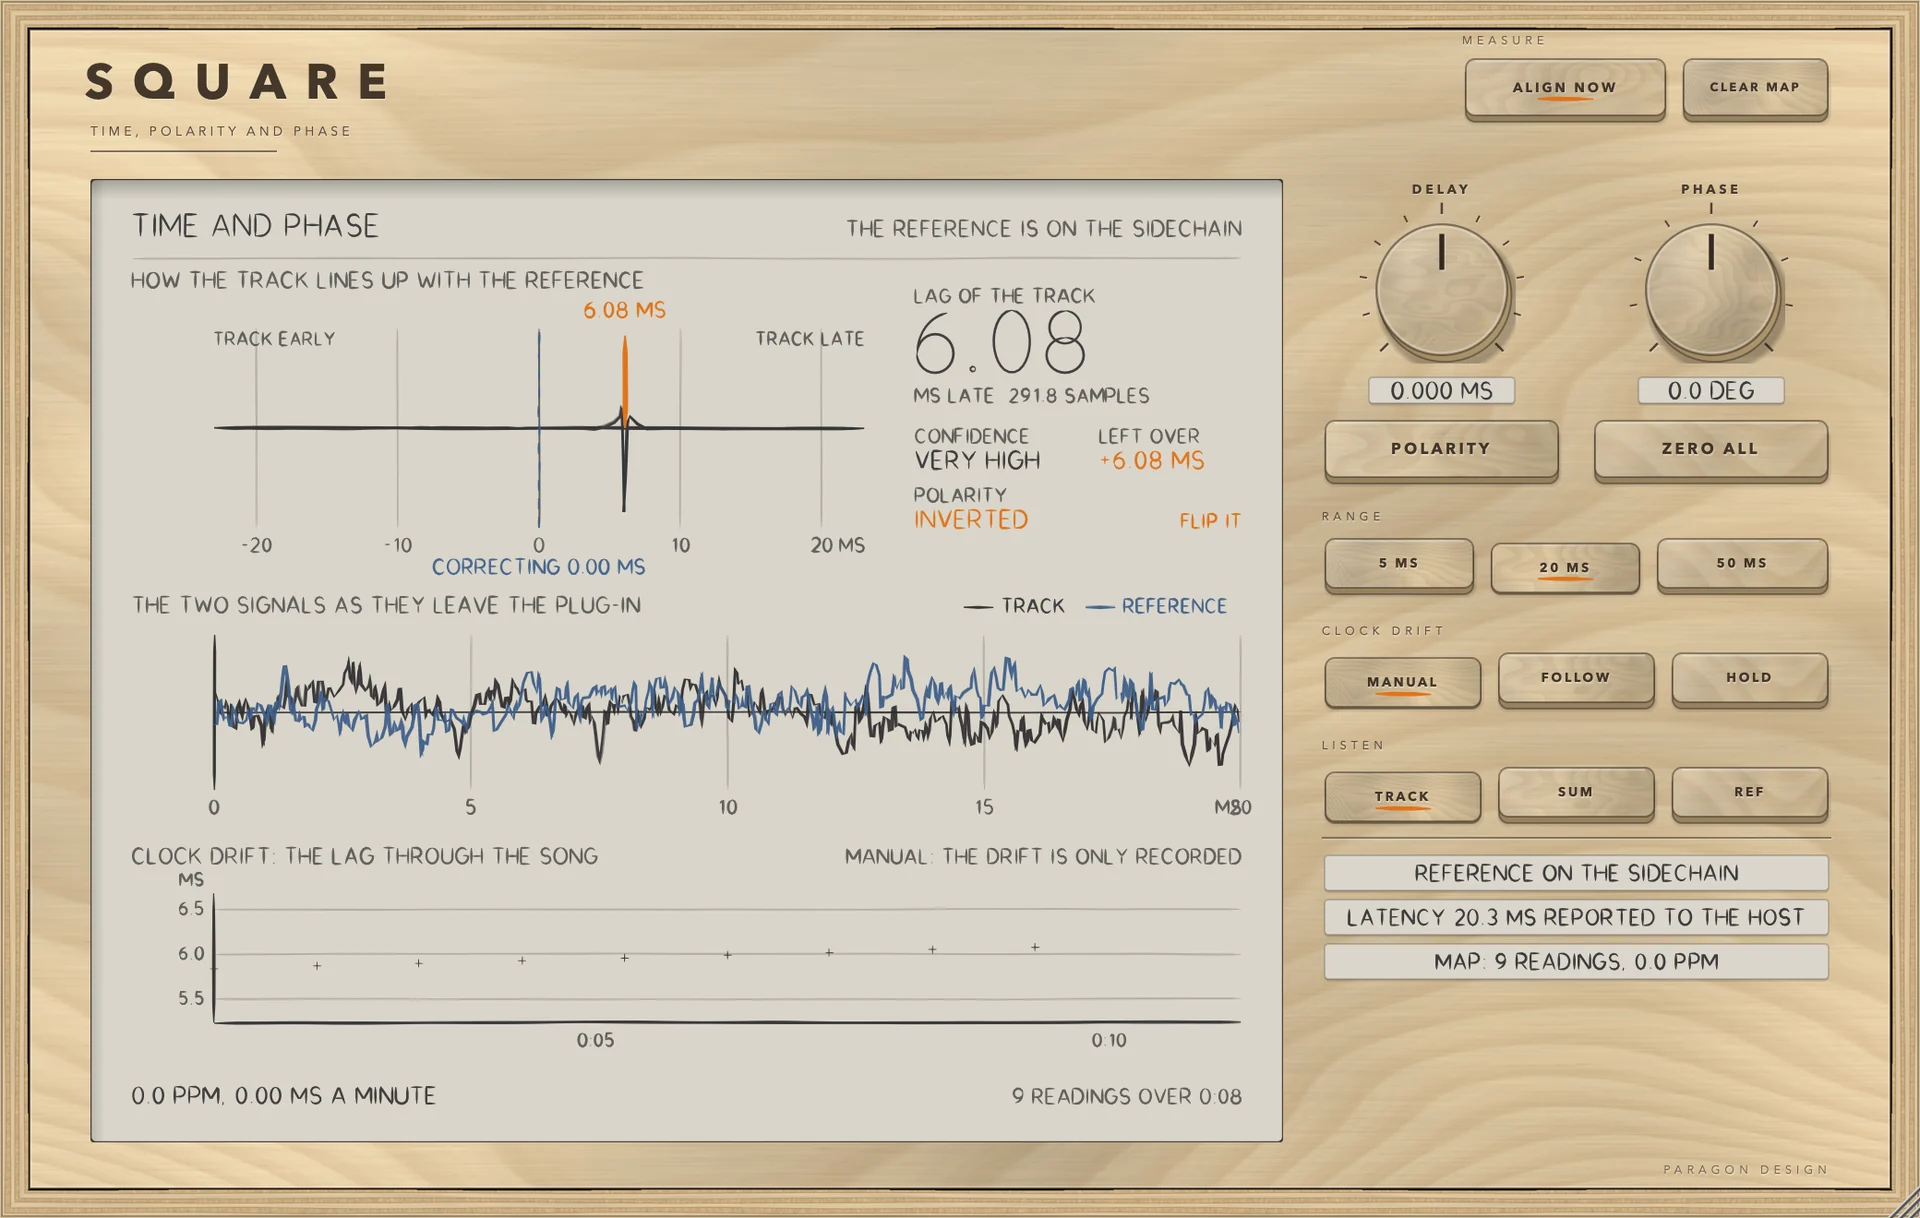
Task: Select the 0.000 MS delay value field
Action: (x=1441, y=391)
